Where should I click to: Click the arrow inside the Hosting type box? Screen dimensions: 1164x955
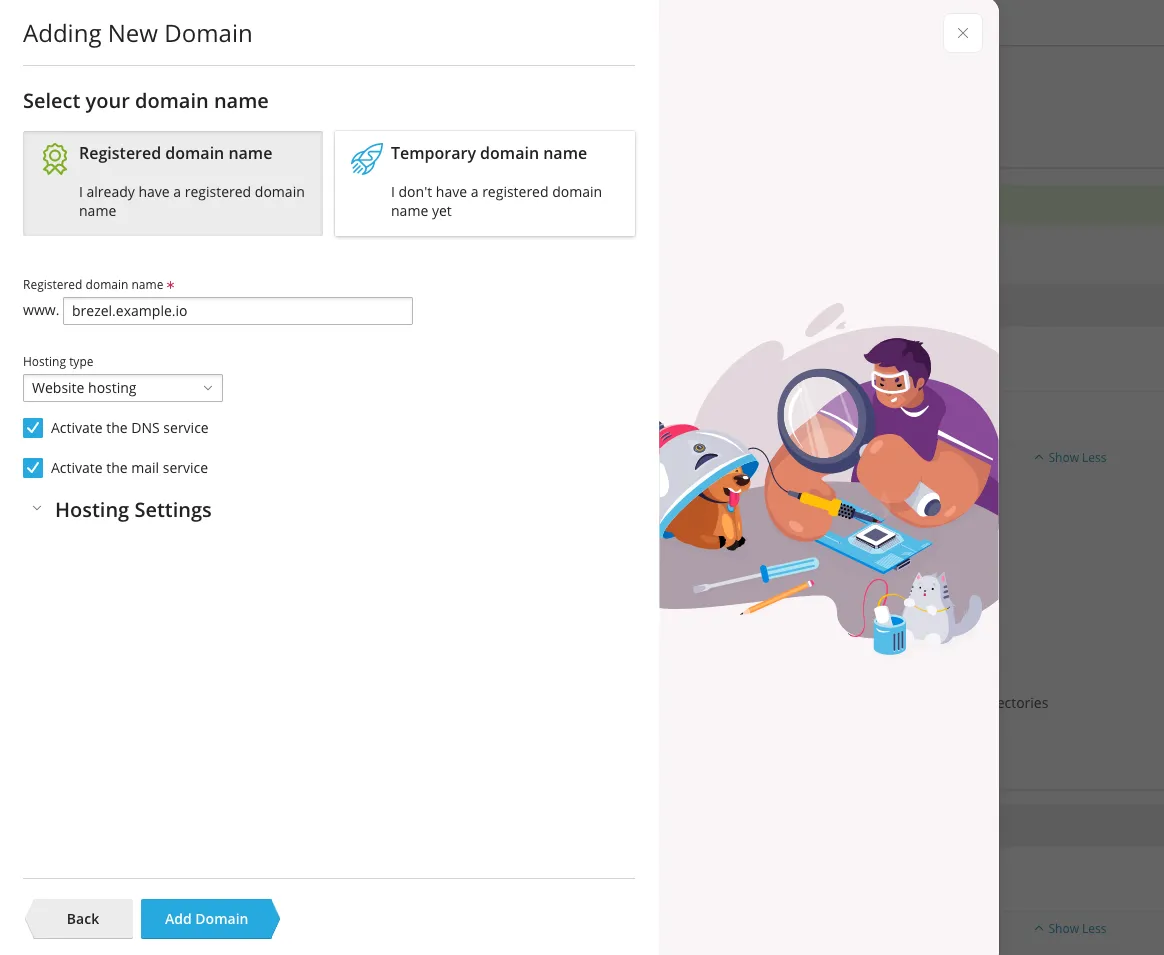[x=208, y=388]
